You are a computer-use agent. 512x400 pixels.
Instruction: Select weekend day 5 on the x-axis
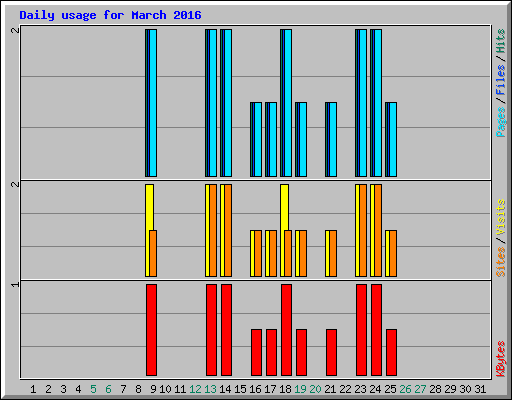click(x=93, y=389)
